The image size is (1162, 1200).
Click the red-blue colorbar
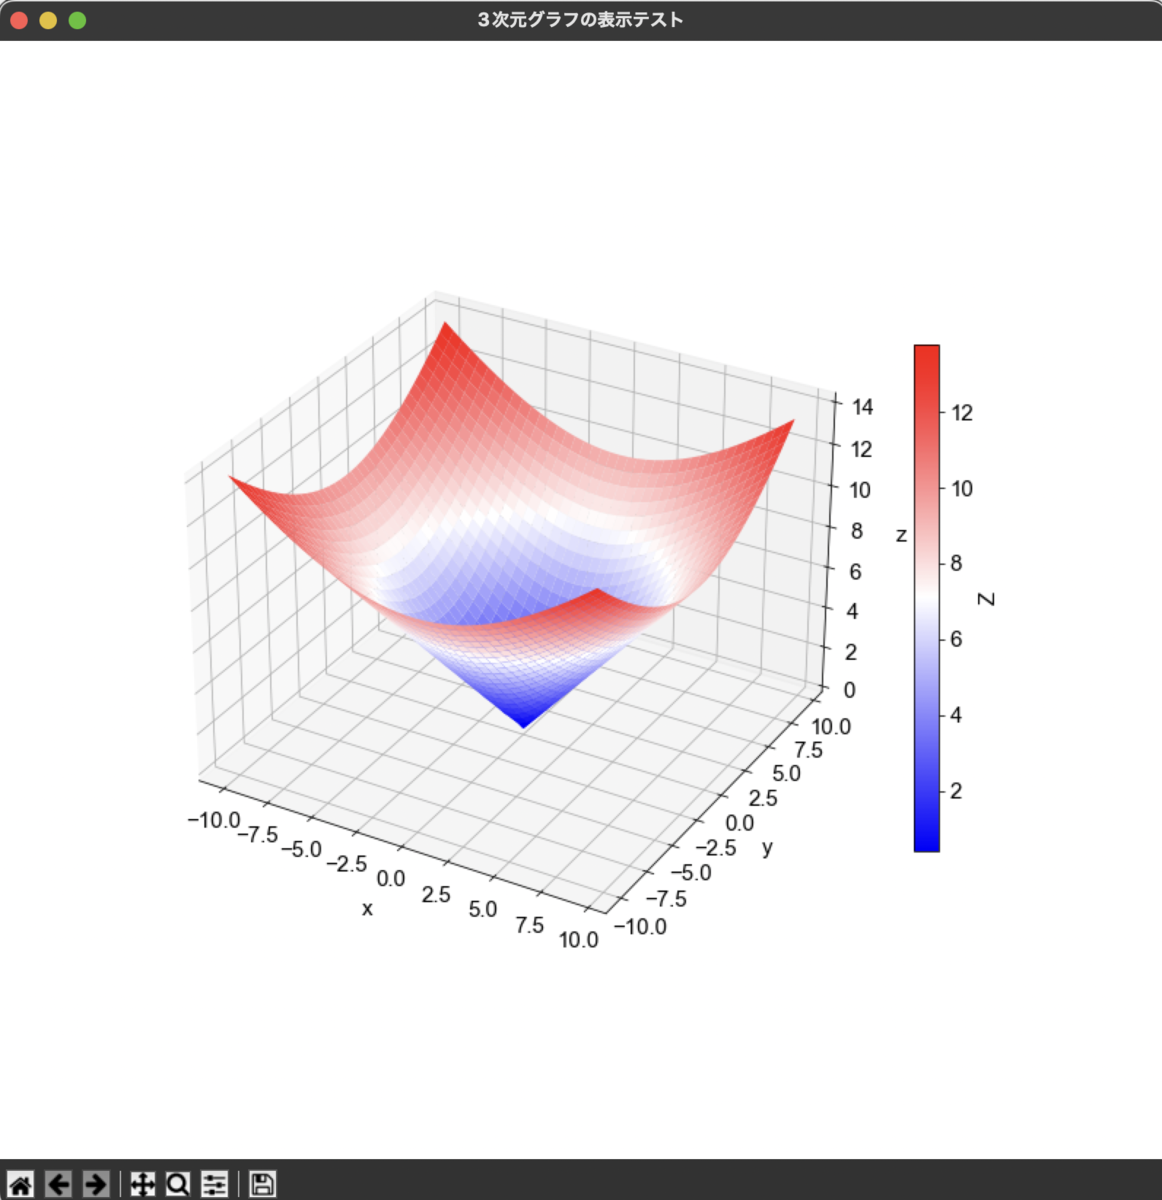(926, 598)
